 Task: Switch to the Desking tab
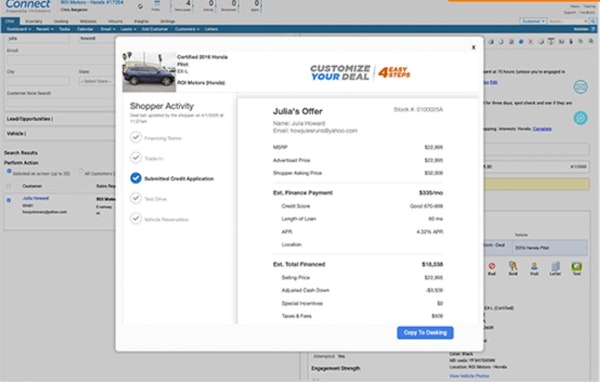pos(61,21)
